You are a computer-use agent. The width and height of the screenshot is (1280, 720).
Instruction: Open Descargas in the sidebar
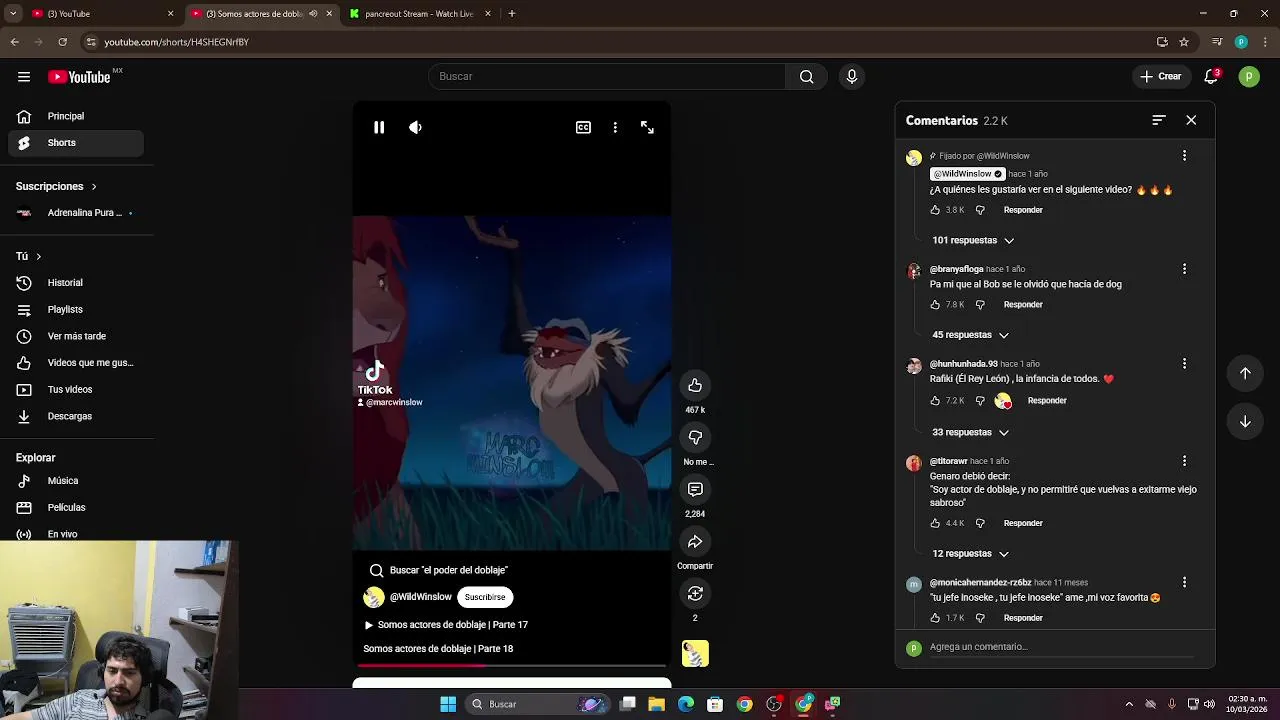(76, 416)
